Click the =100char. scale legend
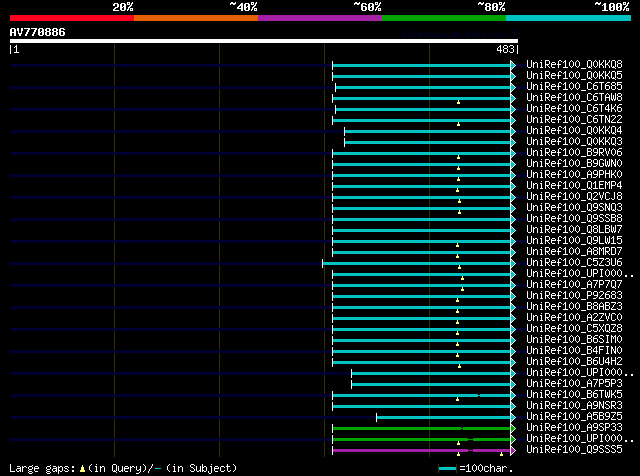 (x=476, y=468)
